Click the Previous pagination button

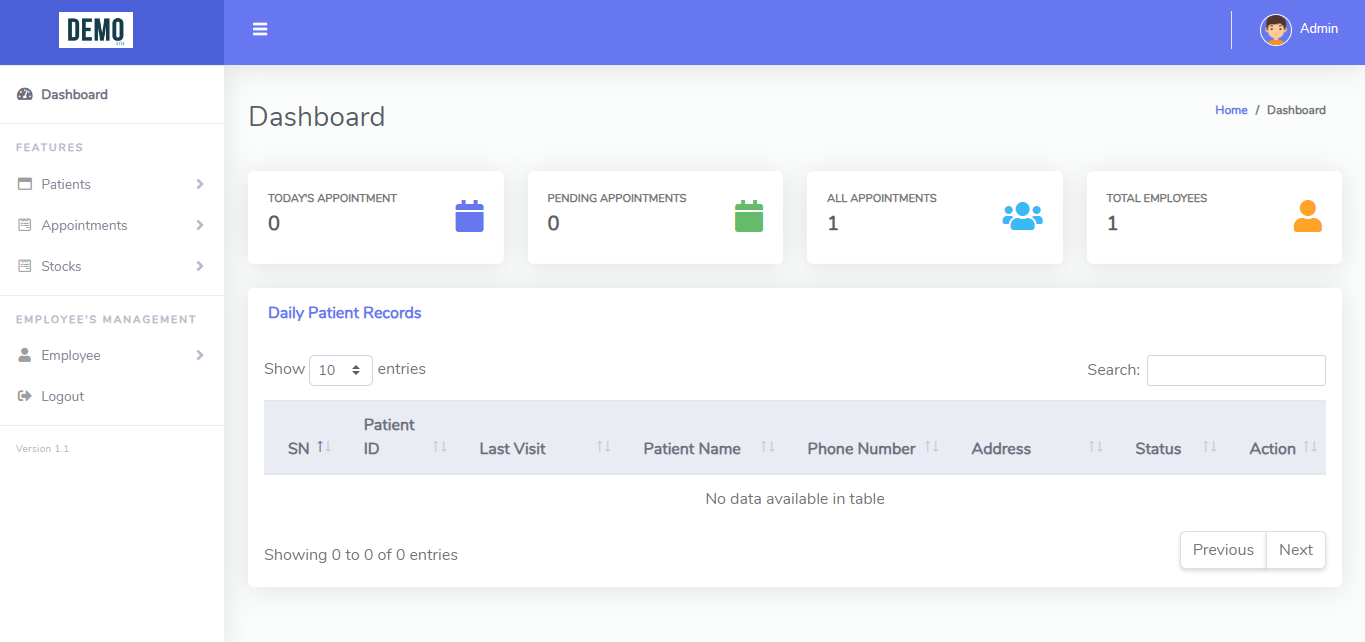pyautogui.click(x=1222, y=550)
